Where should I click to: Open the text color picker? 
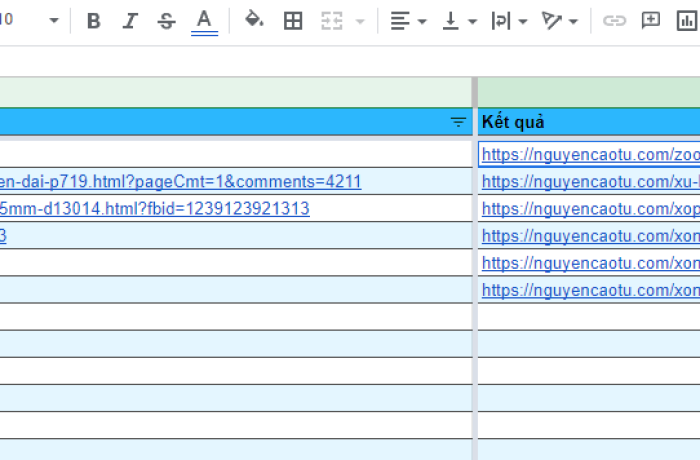(204, 21)
